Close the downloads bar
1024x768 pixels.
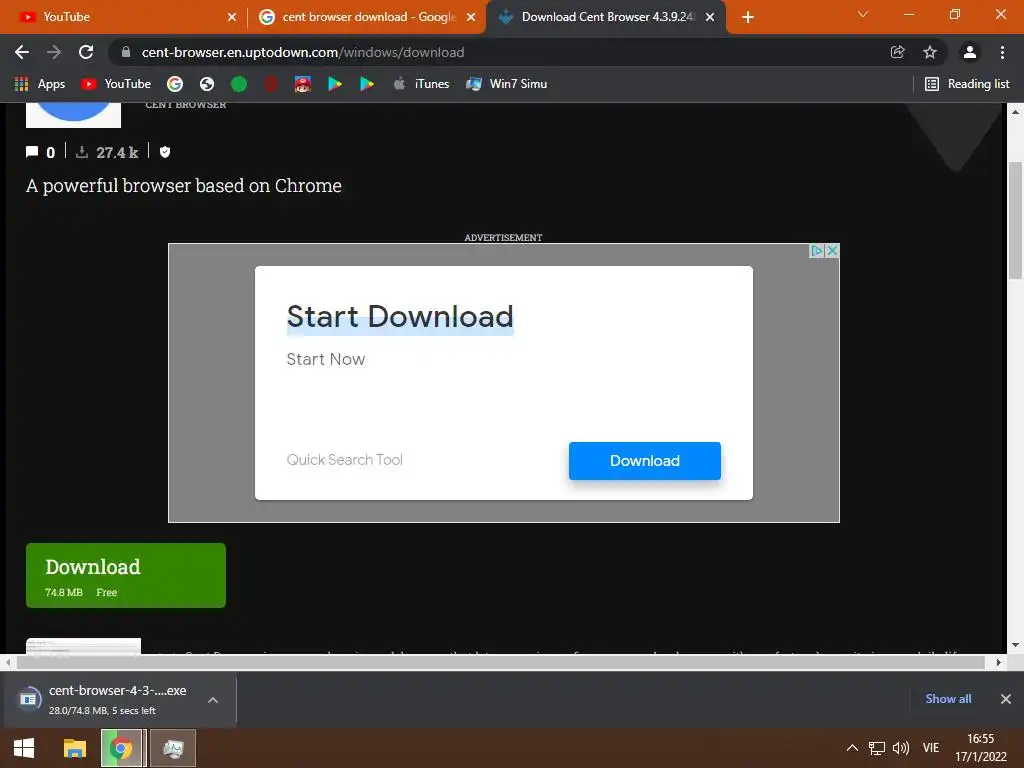[1006, 699]
